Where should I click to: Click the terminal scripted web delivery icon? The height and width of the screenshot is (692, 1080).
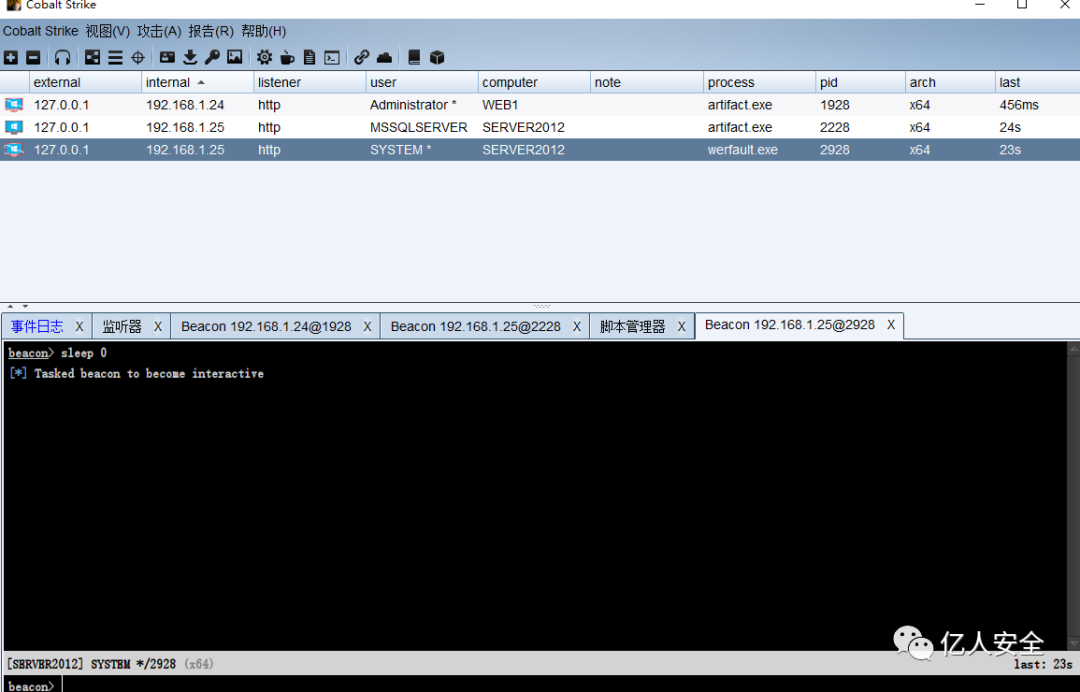click(x=332, y=58)
